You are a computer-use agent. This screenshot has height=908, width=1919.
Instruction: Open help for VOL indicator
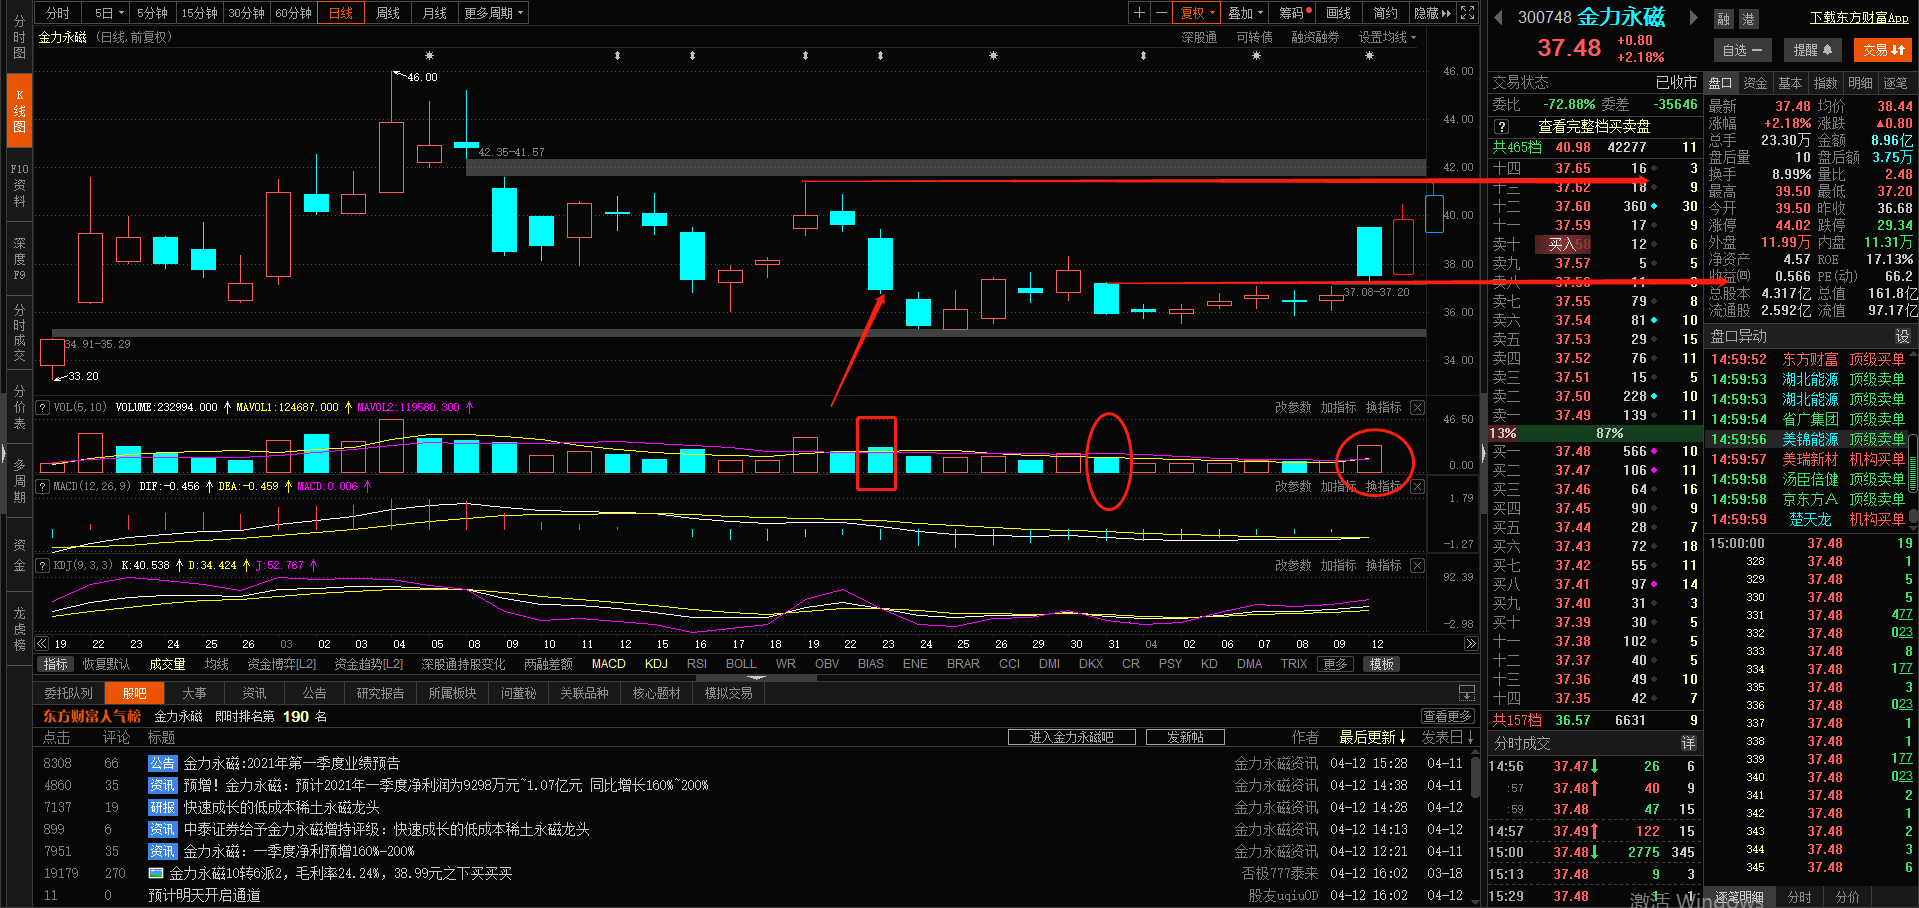43,408
